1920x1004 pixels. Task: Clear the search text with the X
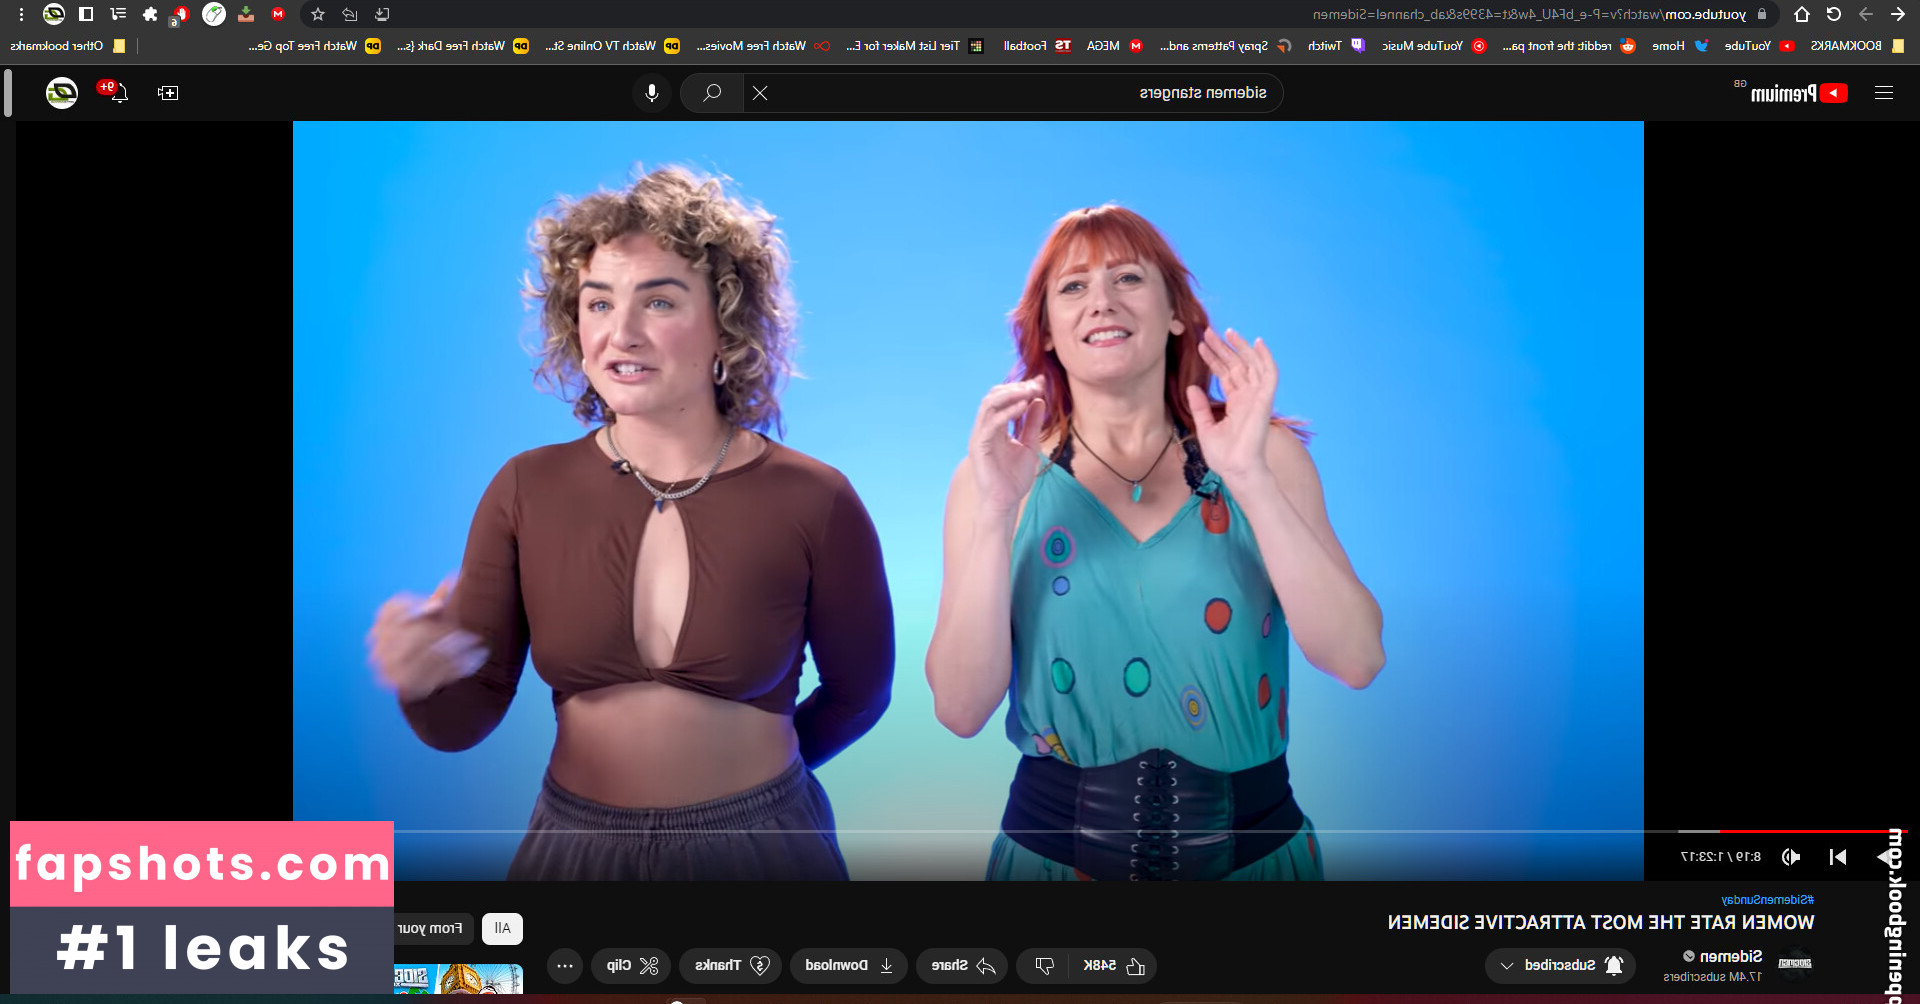pyautogui.click(x=760, y=93)
